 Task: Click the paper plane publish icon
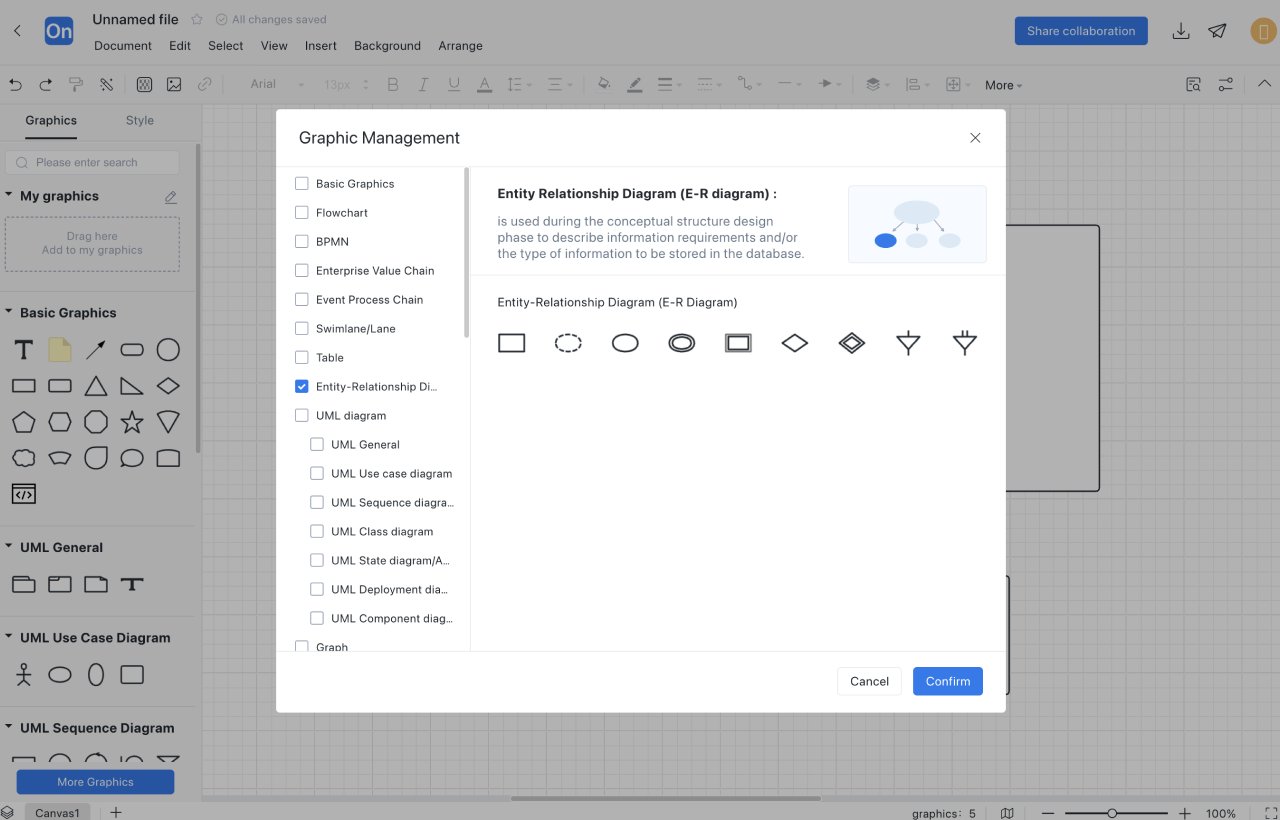pos(1217,31)
